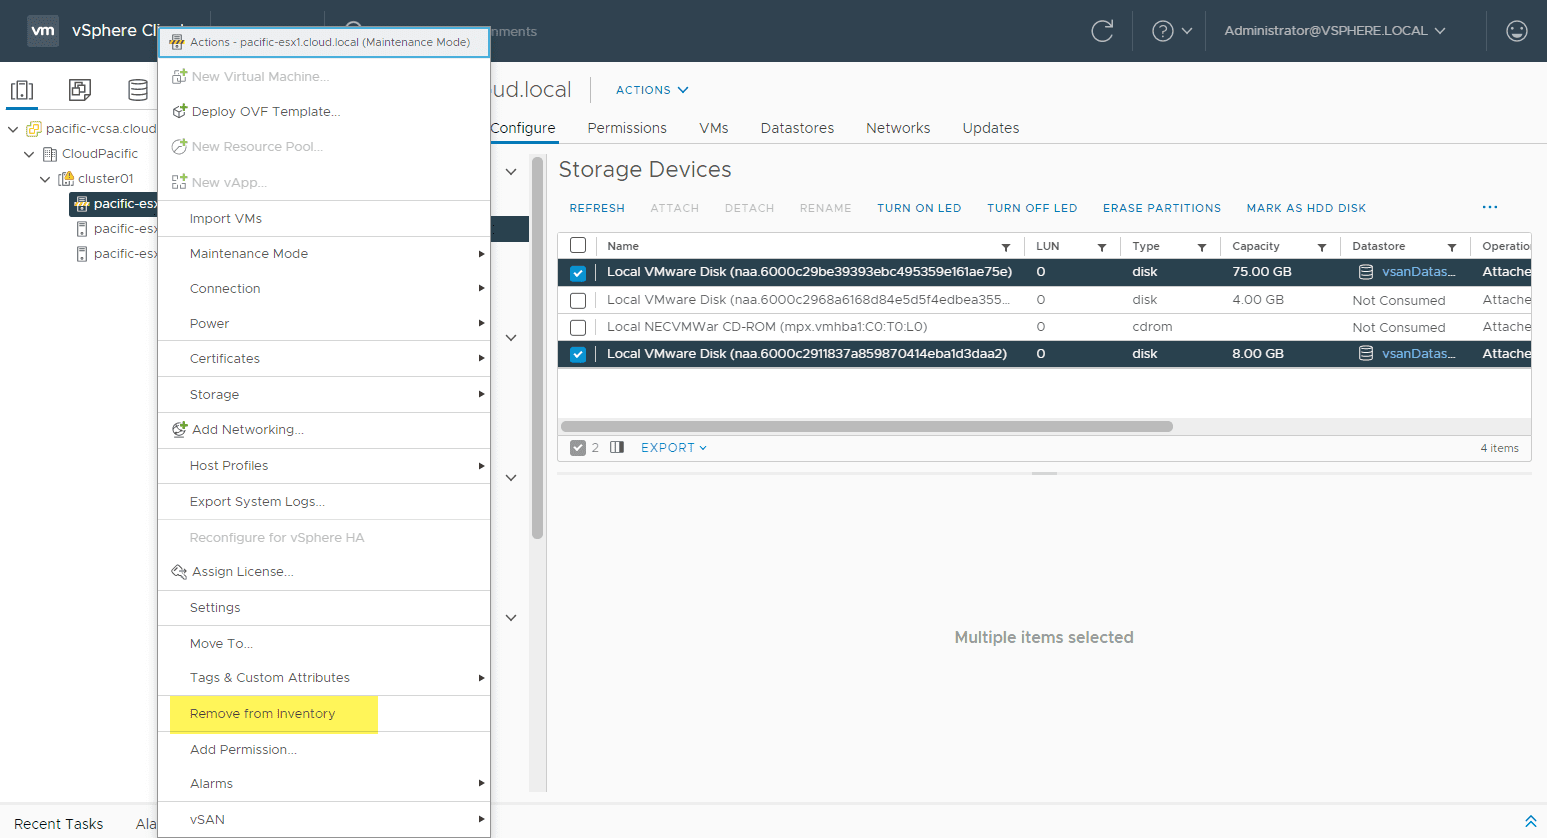This screenshot has height=838, width=1547.
Task: Click the column chooser icon beside Export
Action: tap(617, 448)
